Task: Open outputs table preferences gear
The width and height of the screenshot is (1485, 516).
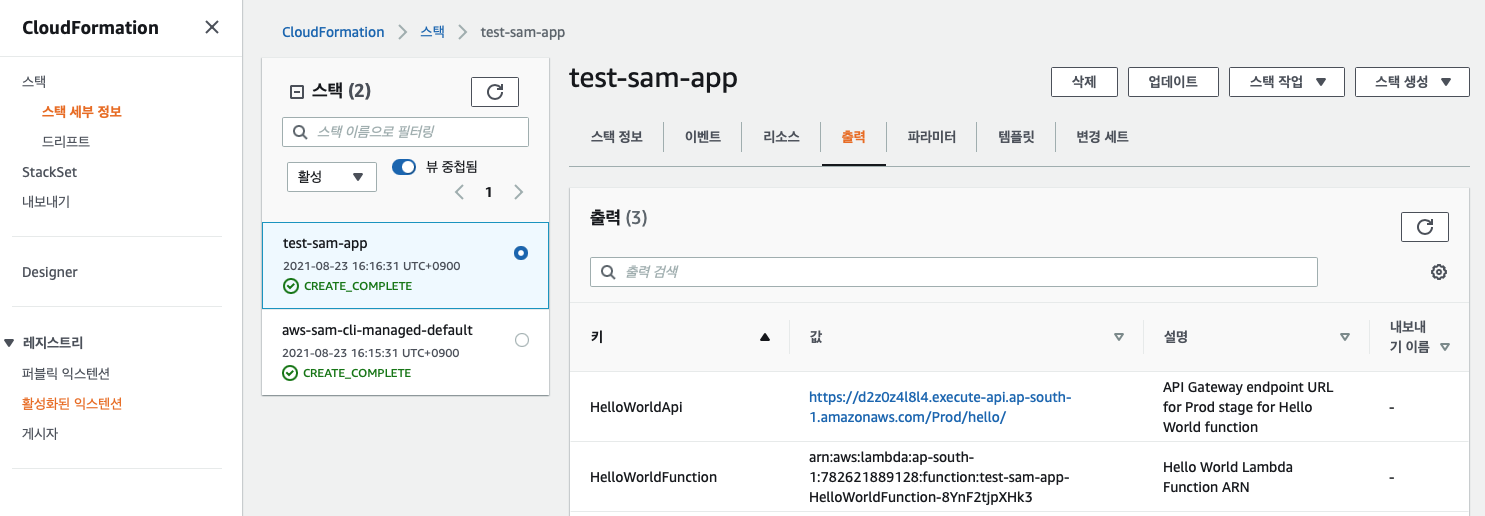Action: pos(1439,272)
